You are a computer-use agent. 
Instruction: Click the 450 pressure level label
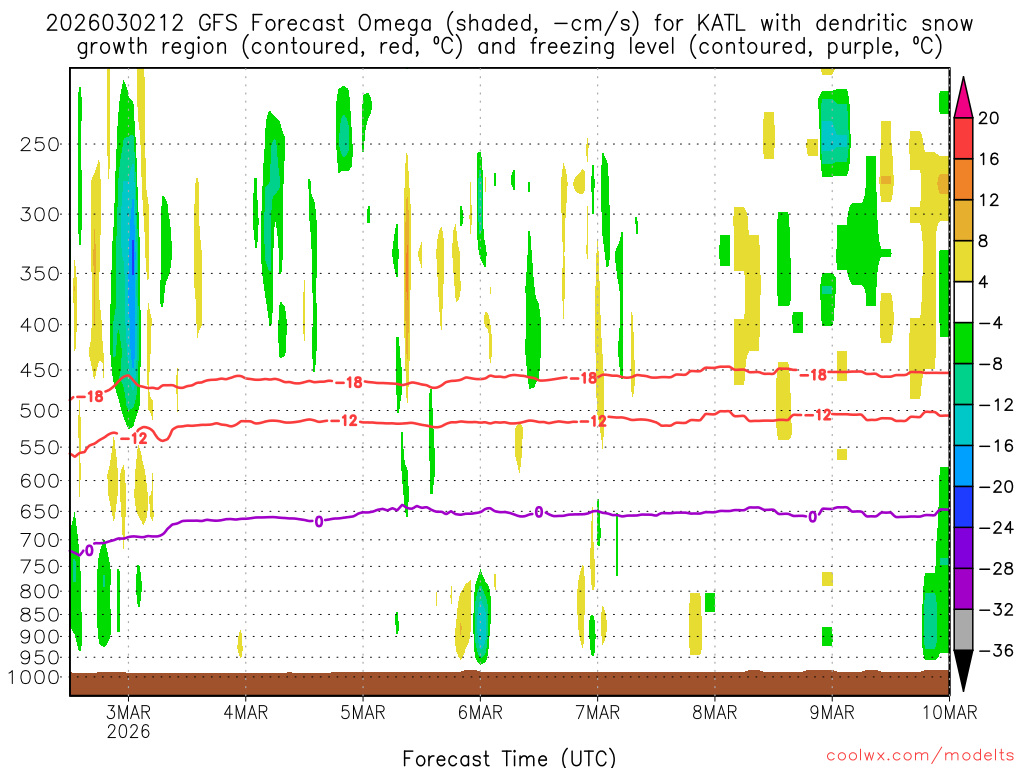[40, 370]
